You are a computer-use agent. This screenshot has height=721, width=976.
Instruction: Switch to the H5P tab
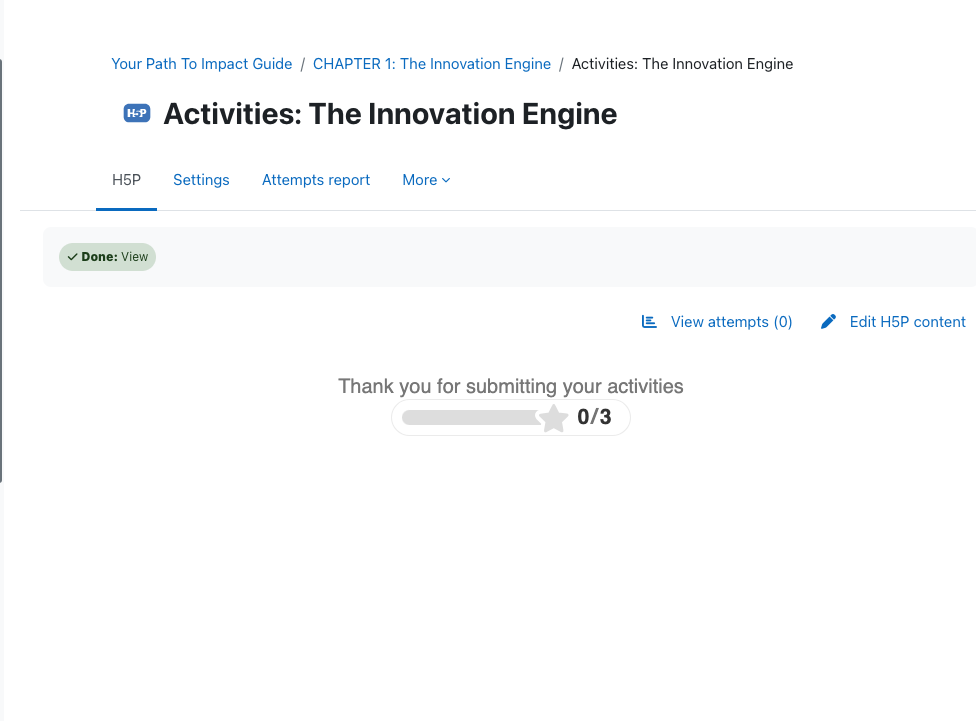click(126, 180)
